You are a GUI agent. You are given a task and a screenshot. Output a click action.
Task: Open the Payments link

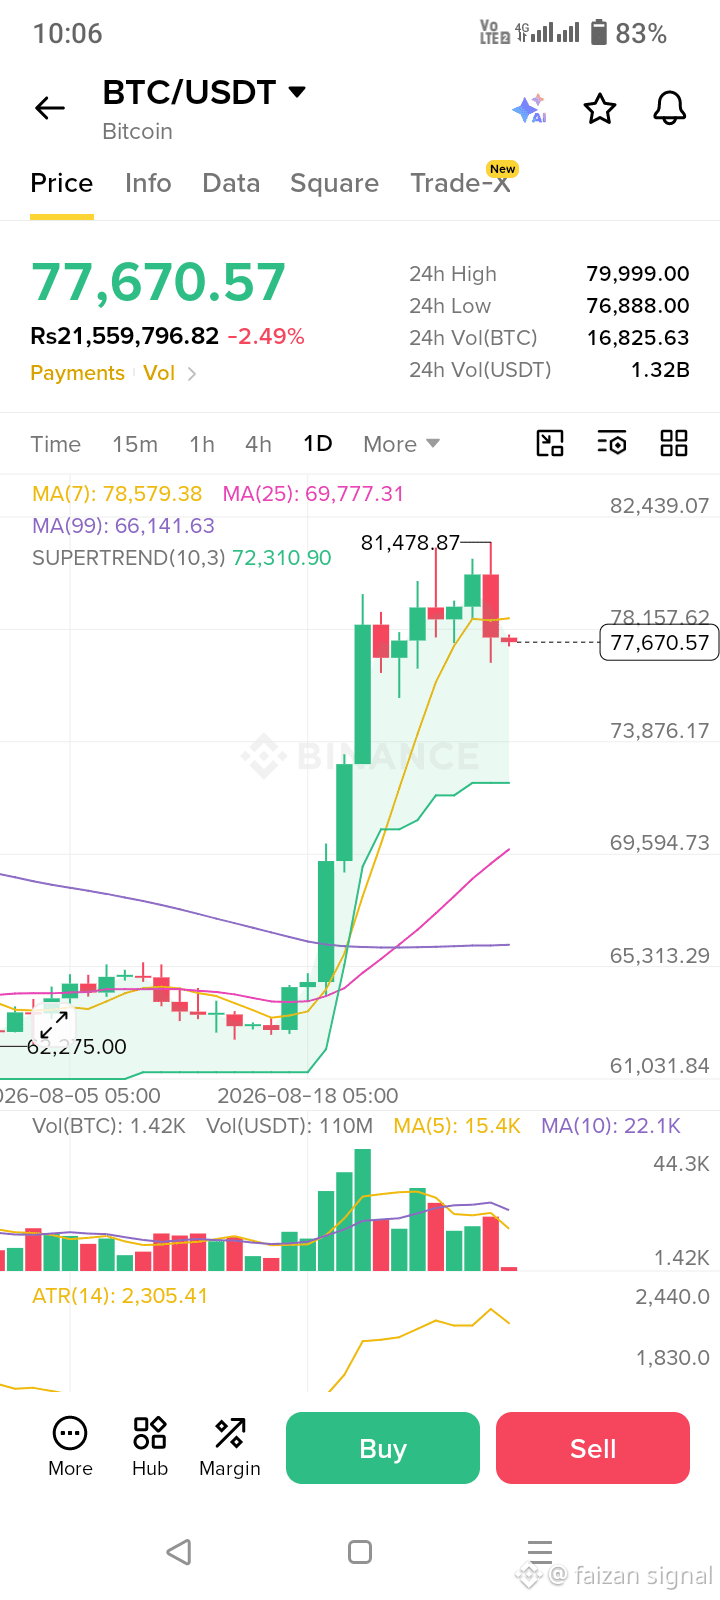pos(77,373)
